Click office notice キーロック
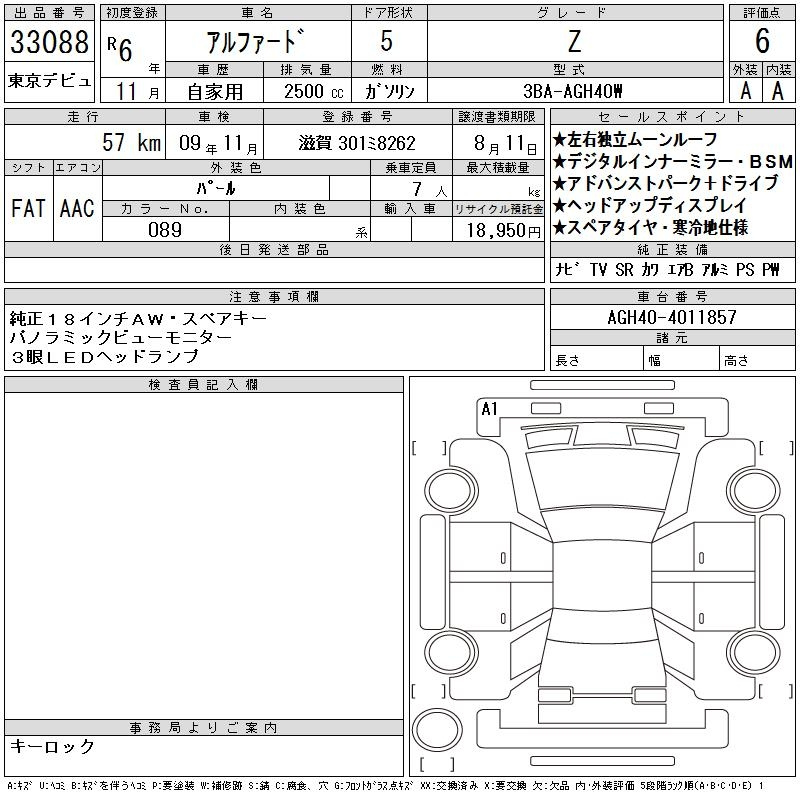The width and height of the screenshot is (800, 800). tap(53, 746)
